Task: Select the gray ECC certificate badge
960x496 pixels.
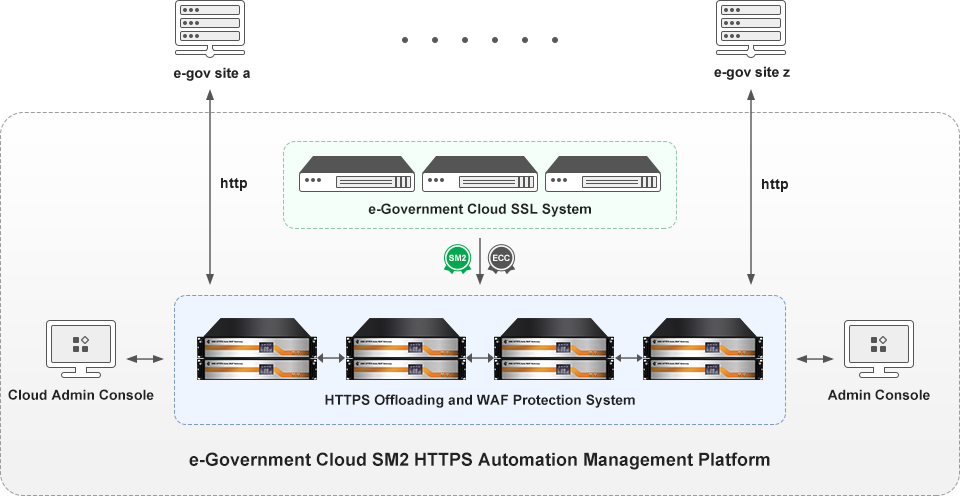Action: [x=501, y=258]
